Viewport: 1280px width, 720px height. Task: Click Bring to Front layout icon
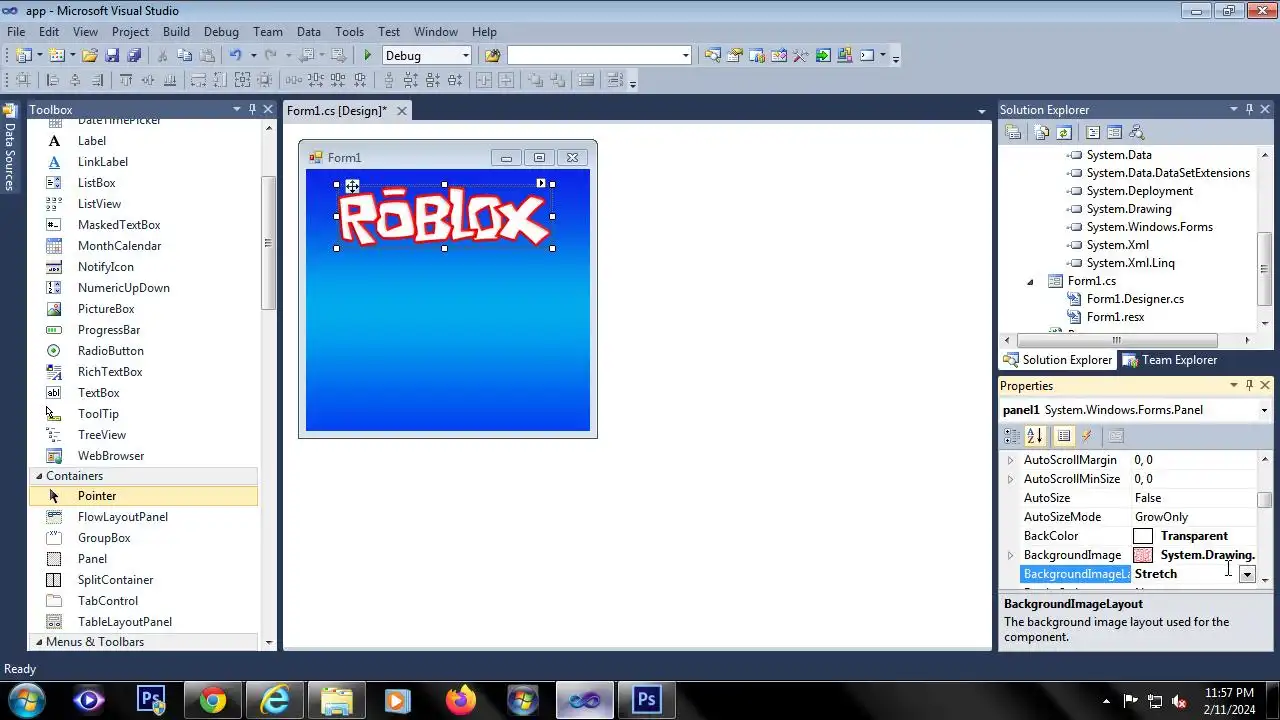pyautogui.click(x=536, y=80)
